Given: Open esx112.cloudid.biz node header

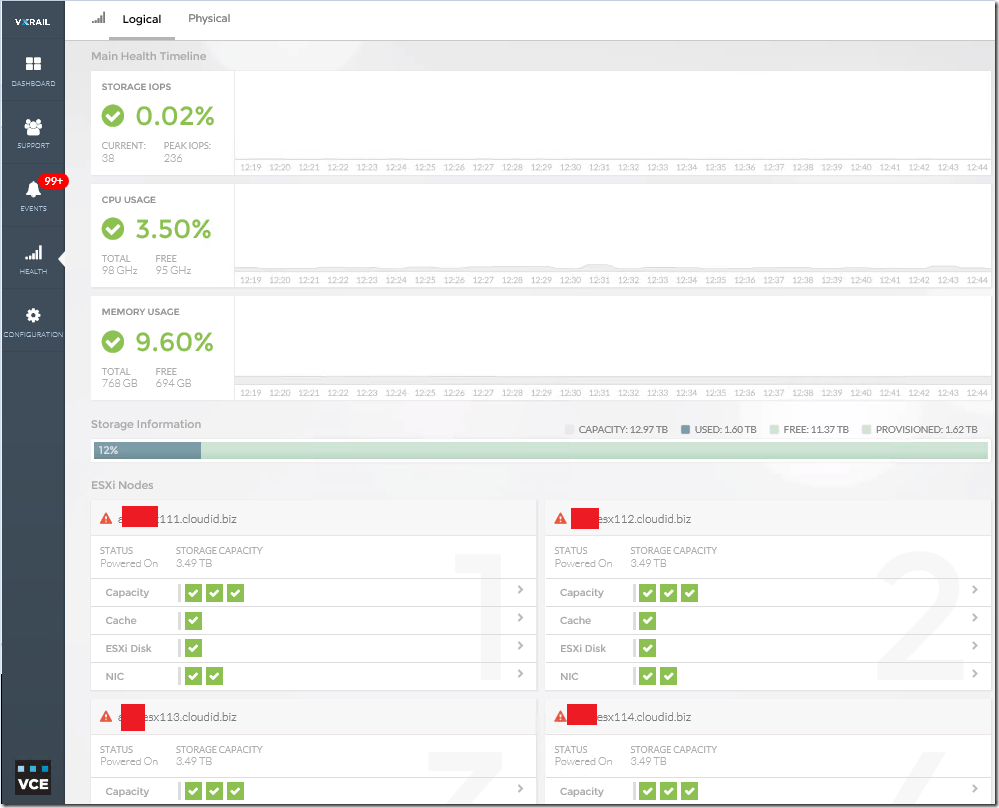Looking at the screenshot, I should pyautogui.click(x=768, y=519).
